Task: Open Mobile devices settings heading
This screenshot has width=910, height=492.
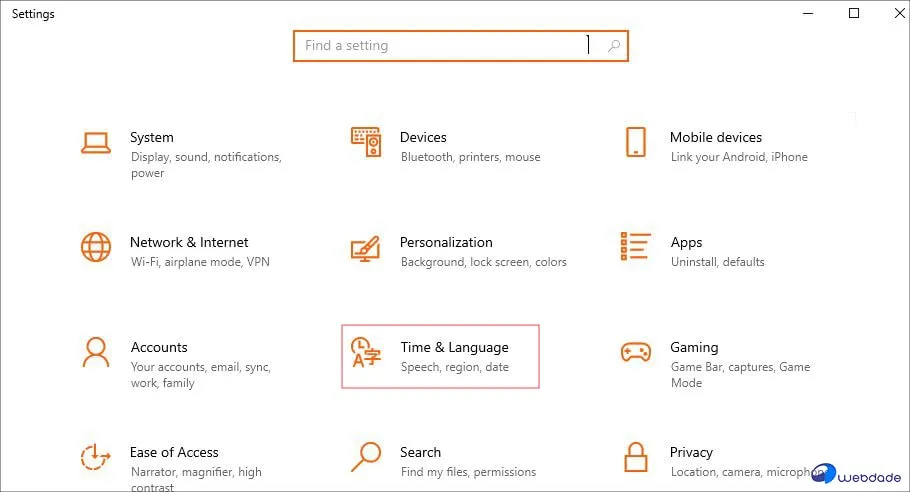Action: pyautogui.click(x=716, y=138)
